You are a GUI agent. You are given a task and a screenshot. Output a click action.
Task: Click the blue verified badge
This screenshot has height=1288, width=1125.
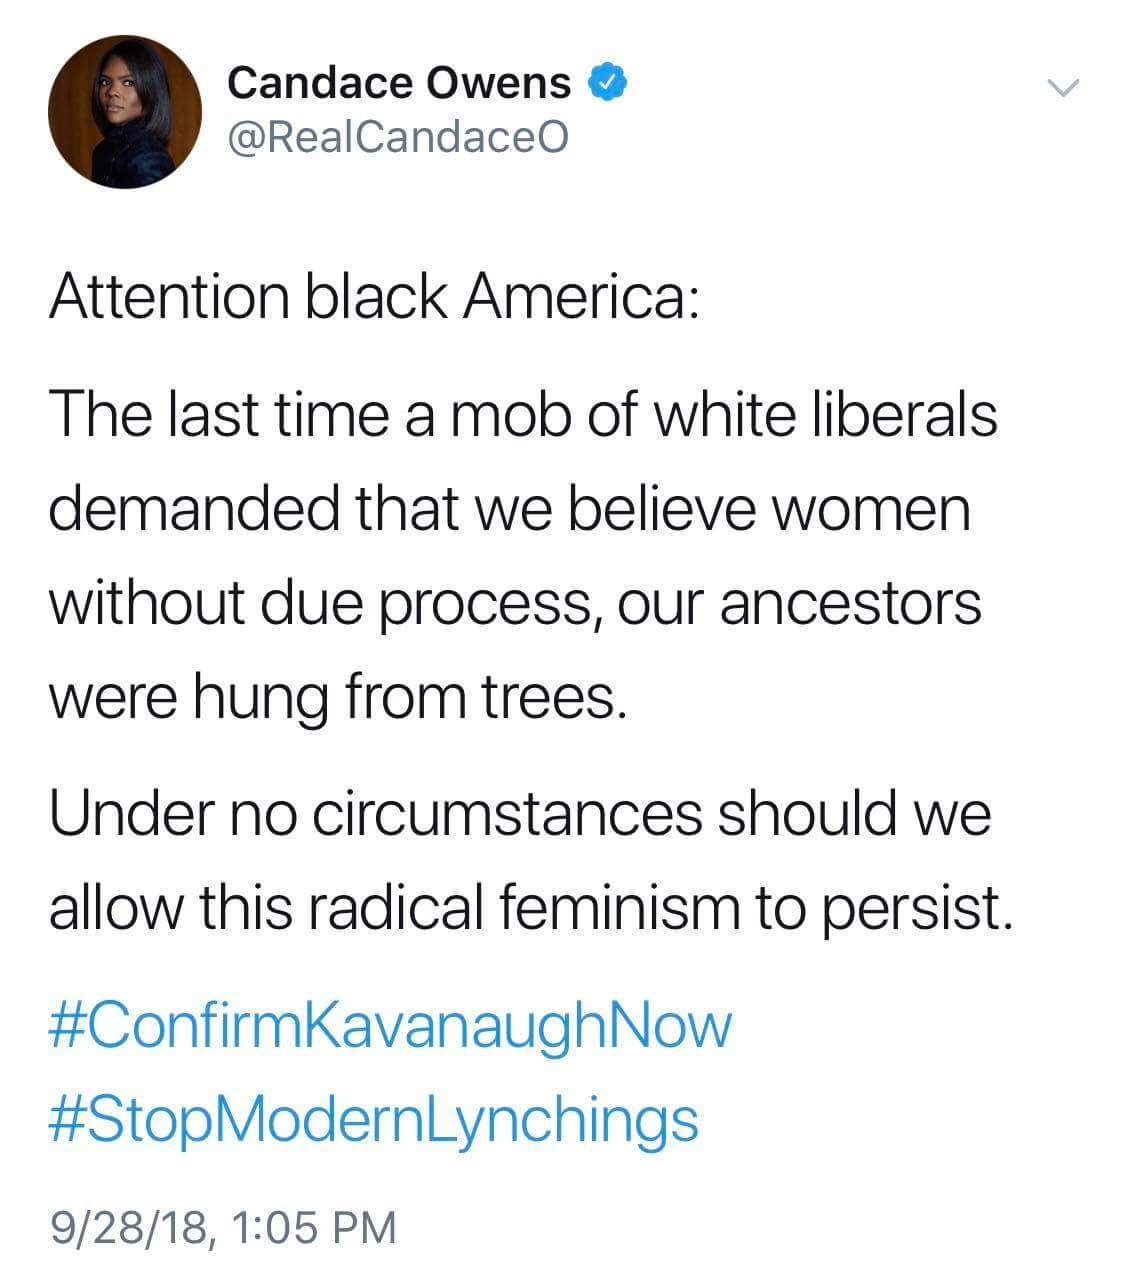click(608, 82)
